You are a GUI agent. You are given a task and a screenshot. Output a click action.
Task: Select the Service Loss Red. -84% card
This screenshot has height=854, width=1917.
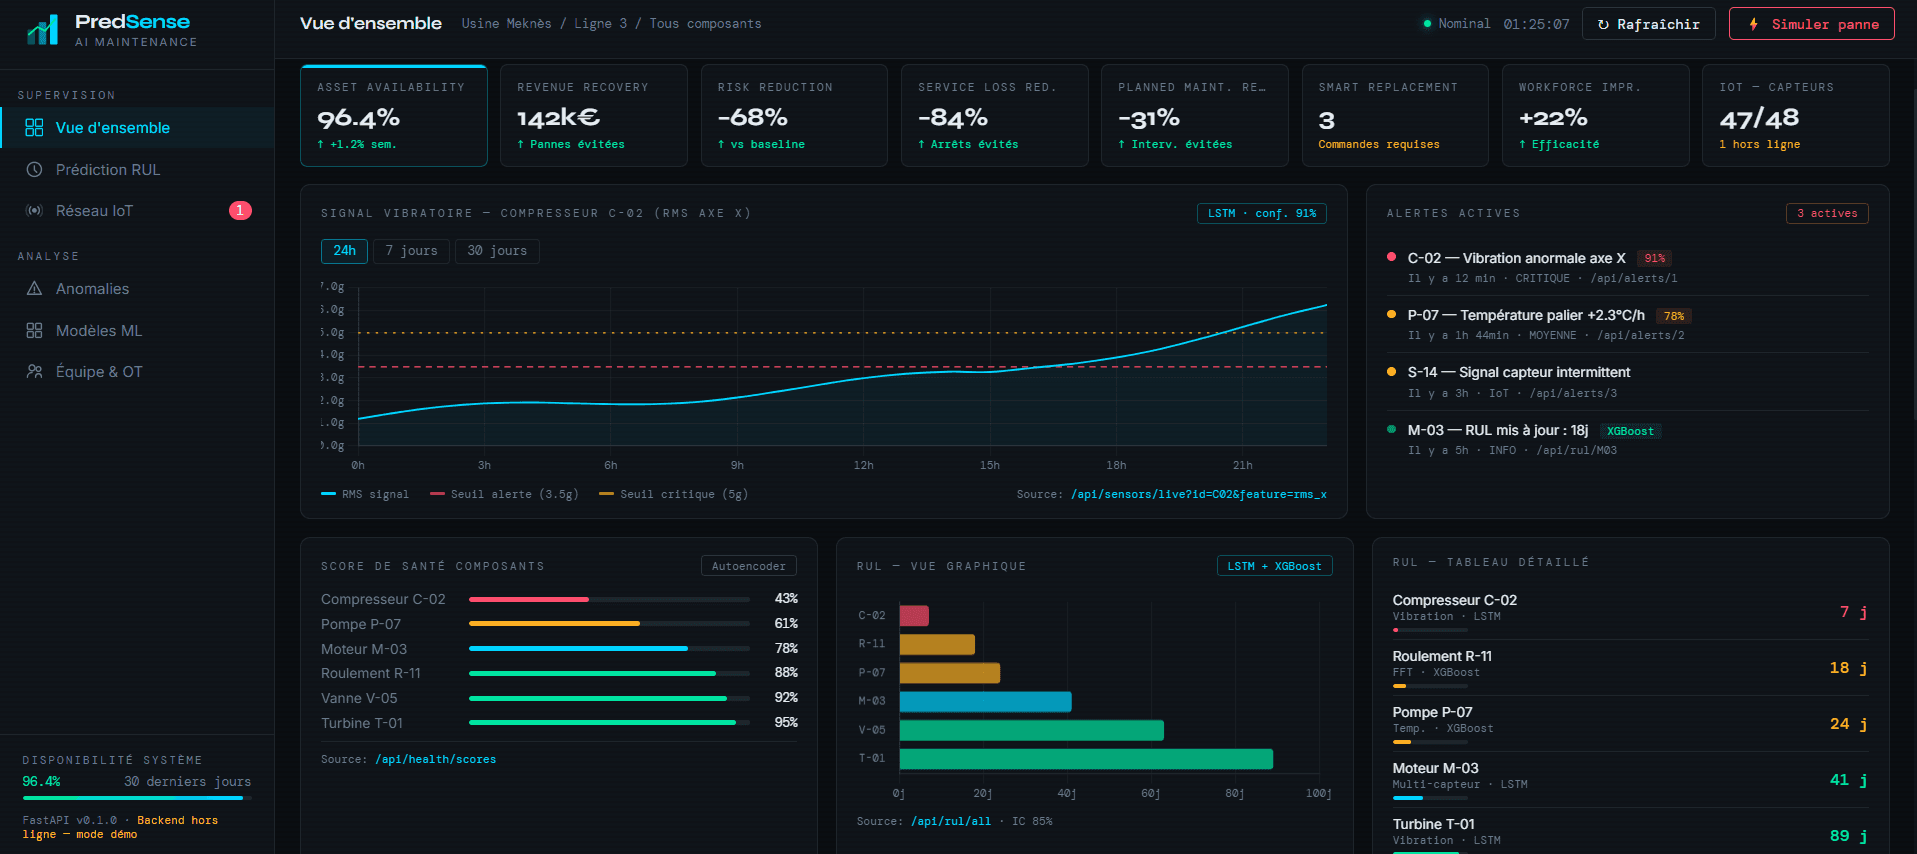coord(995,115)
